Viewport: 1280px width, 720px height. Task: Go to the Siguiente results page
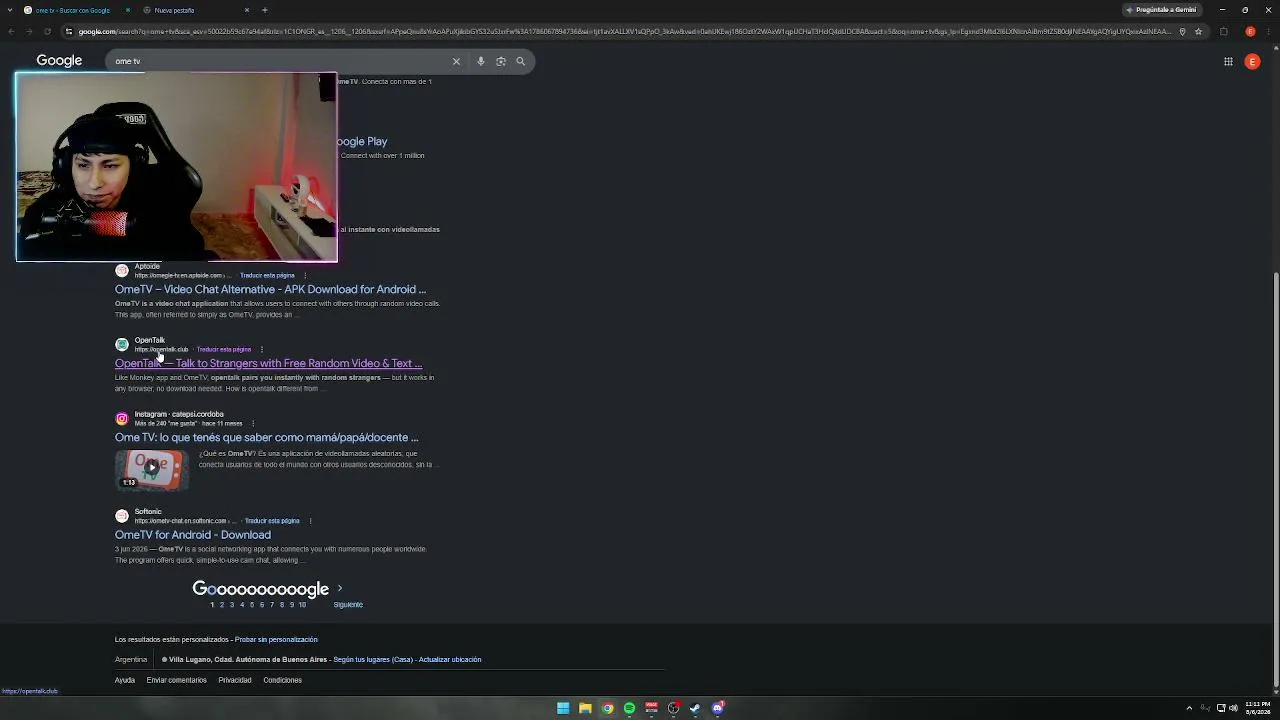click(x=348, y=605)
